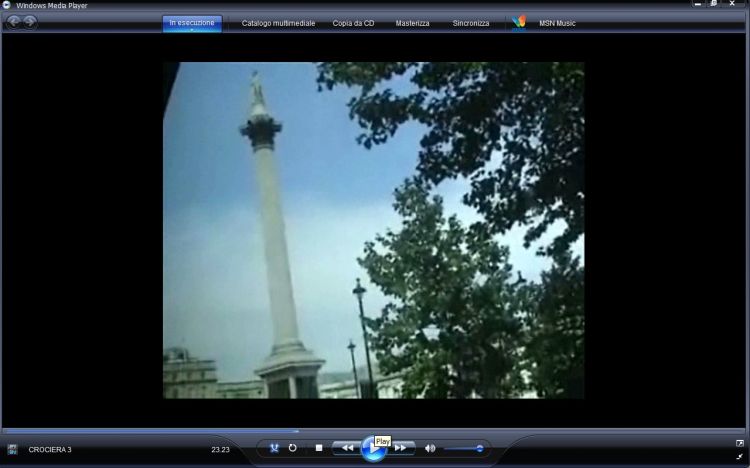Screen dimensions: 750x468
Task: Adjust the volume slider
Action: click(465, 448)
